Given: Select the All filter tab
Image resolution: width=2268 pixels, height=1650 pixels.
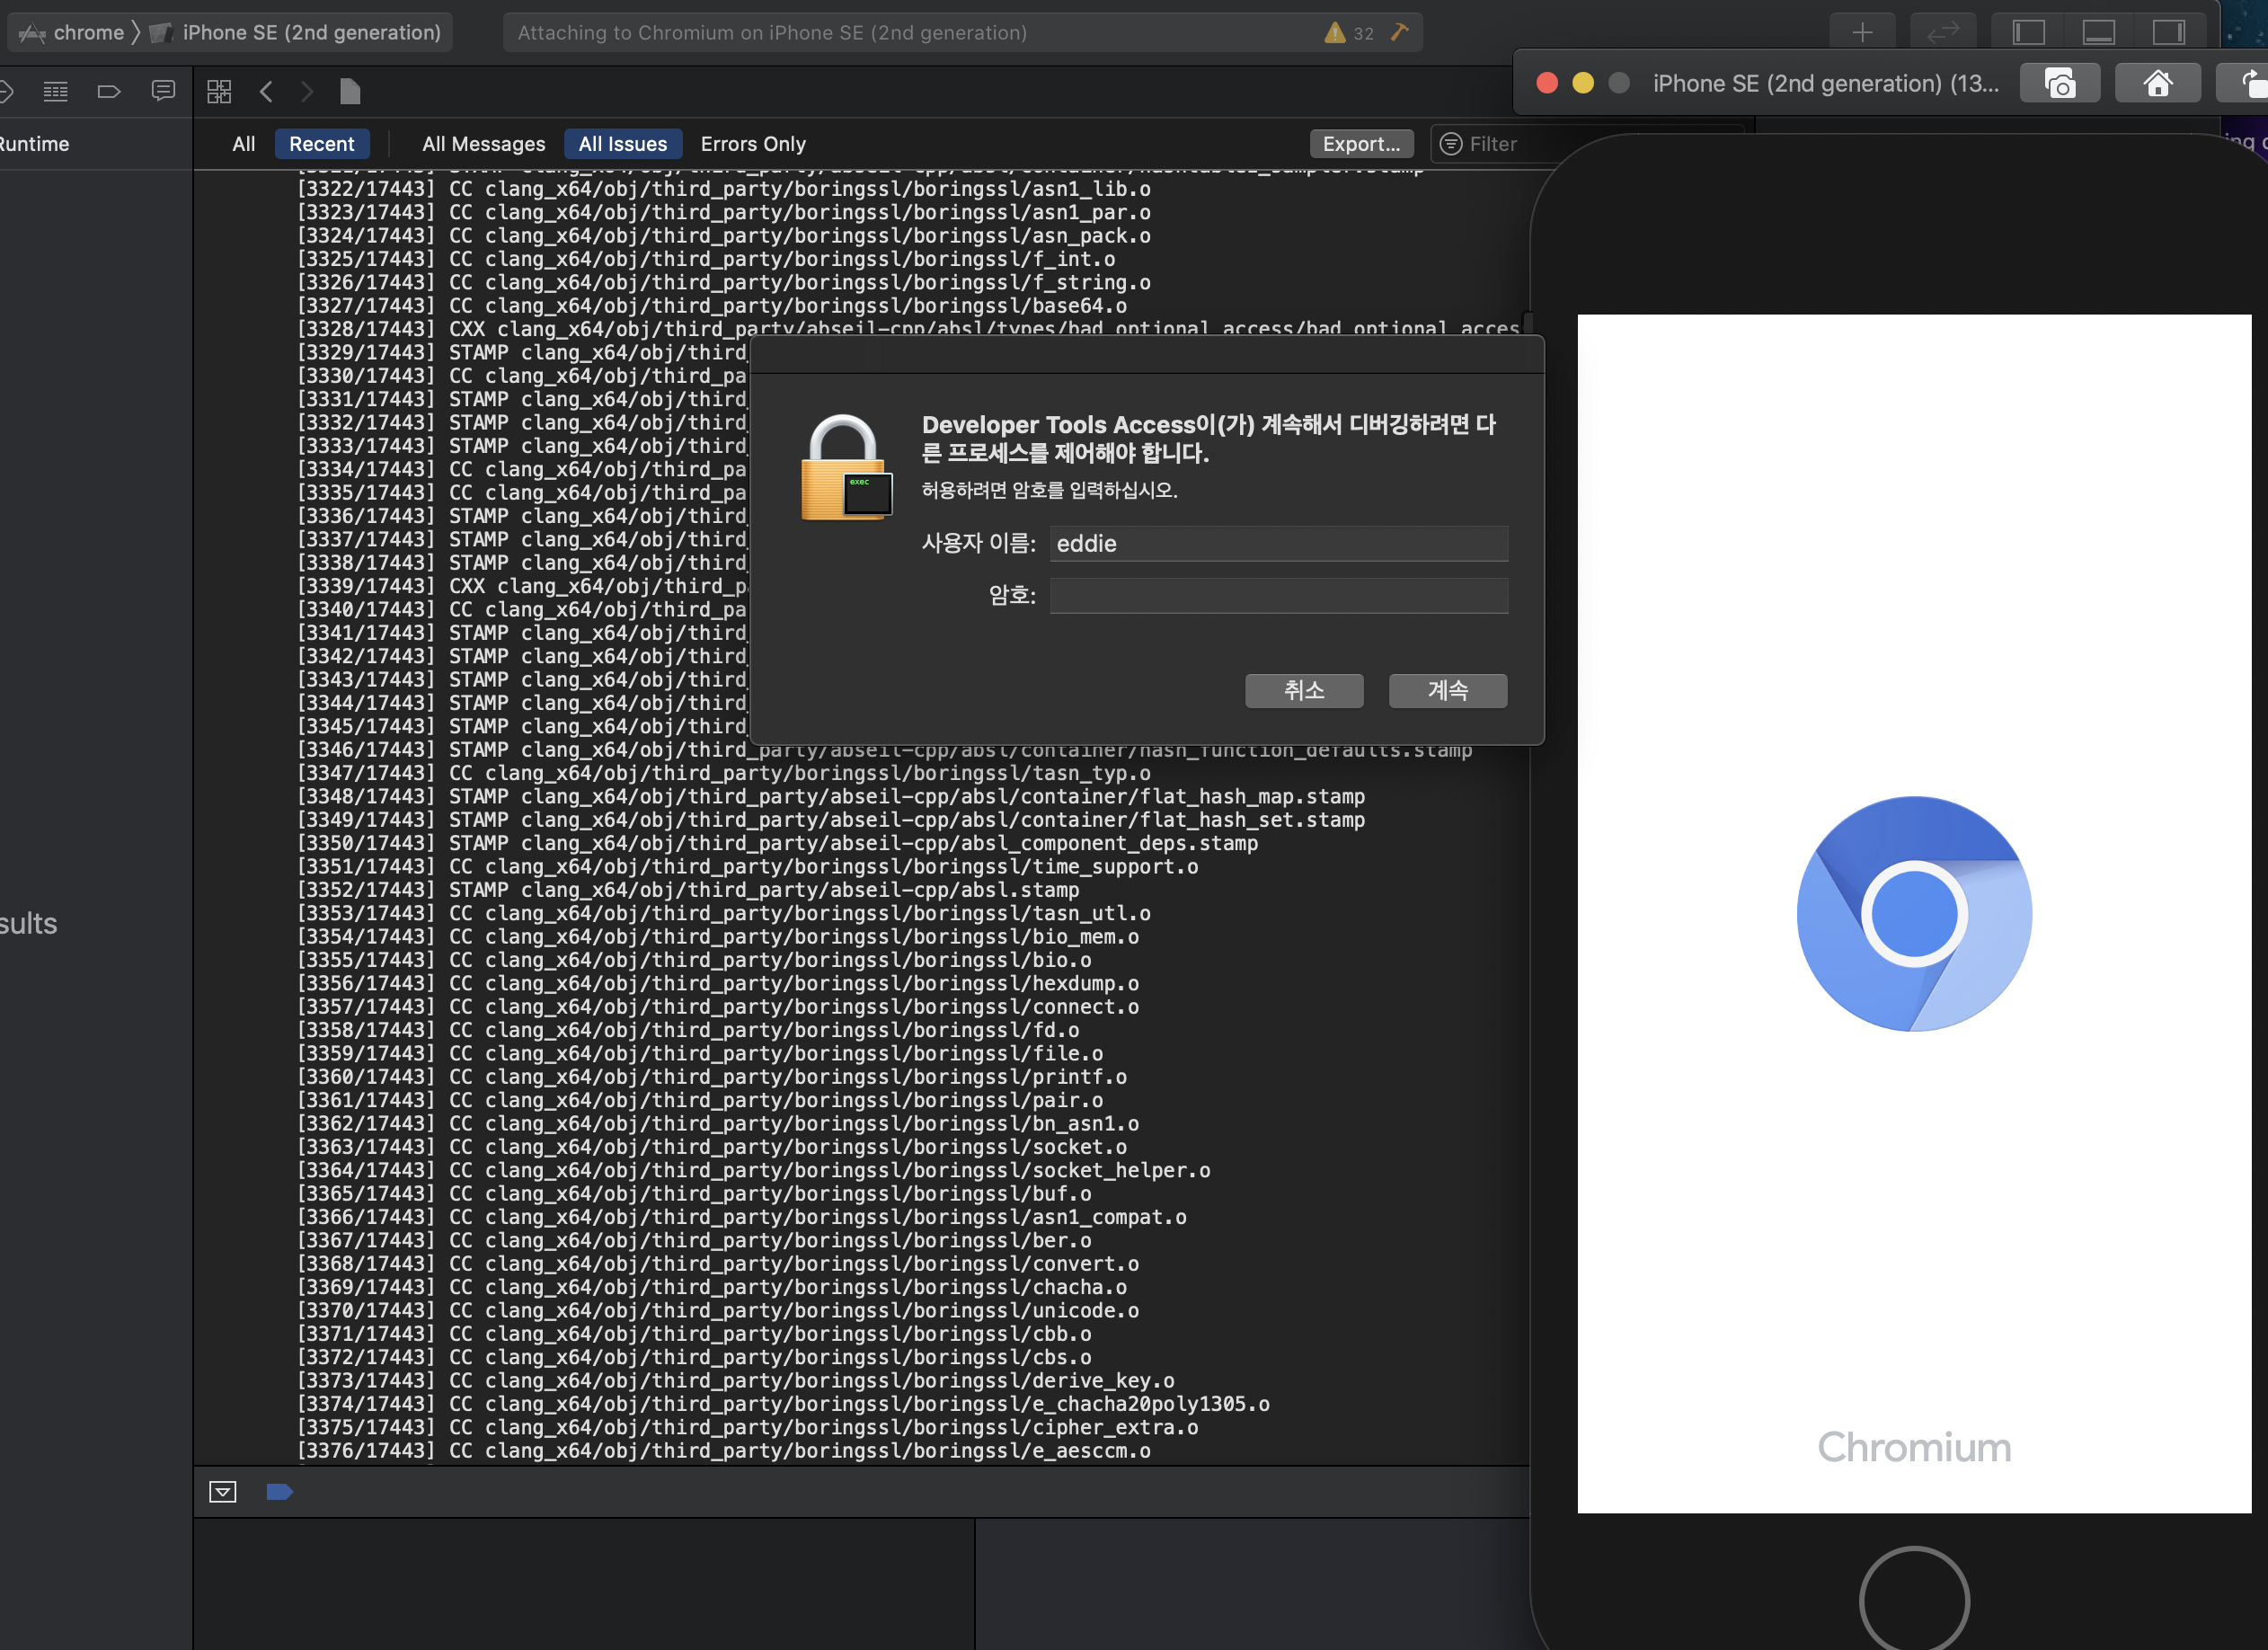Looking at the screenshot, I should pos(244,144).
